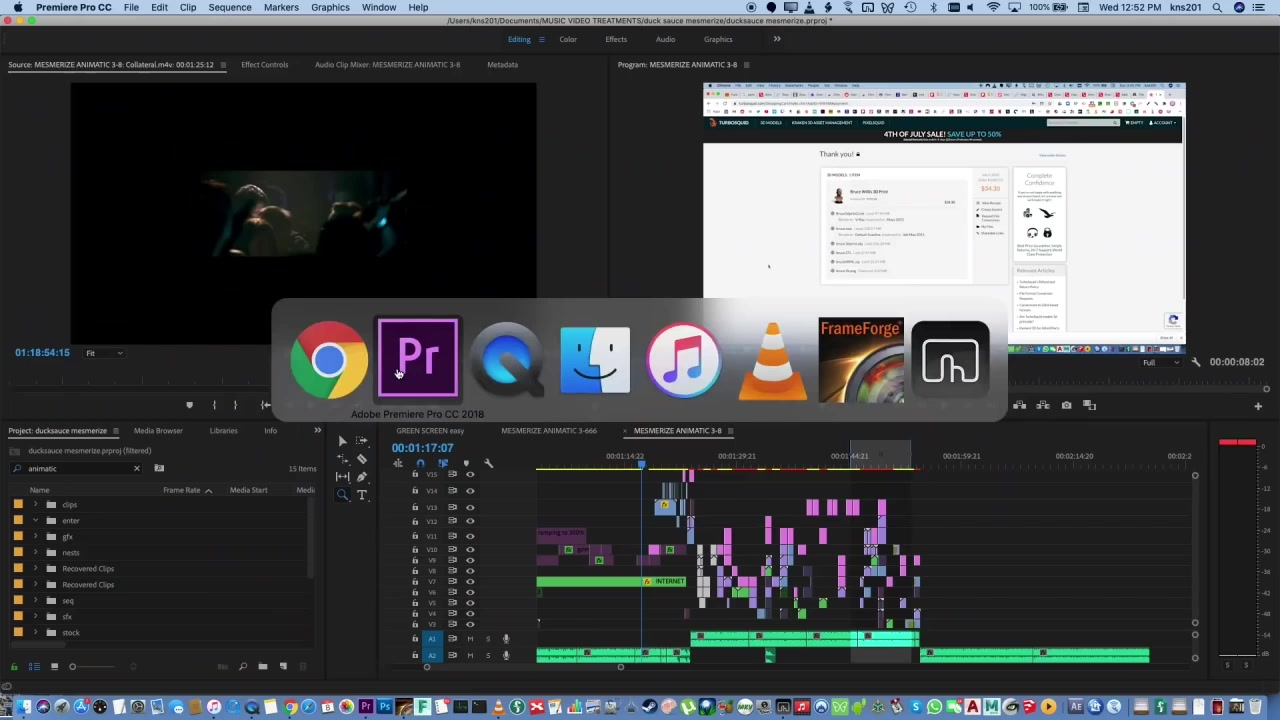1280x720 pixels.
Task: Sort project items by Frame Rate
Action: (x=182, y=490)
